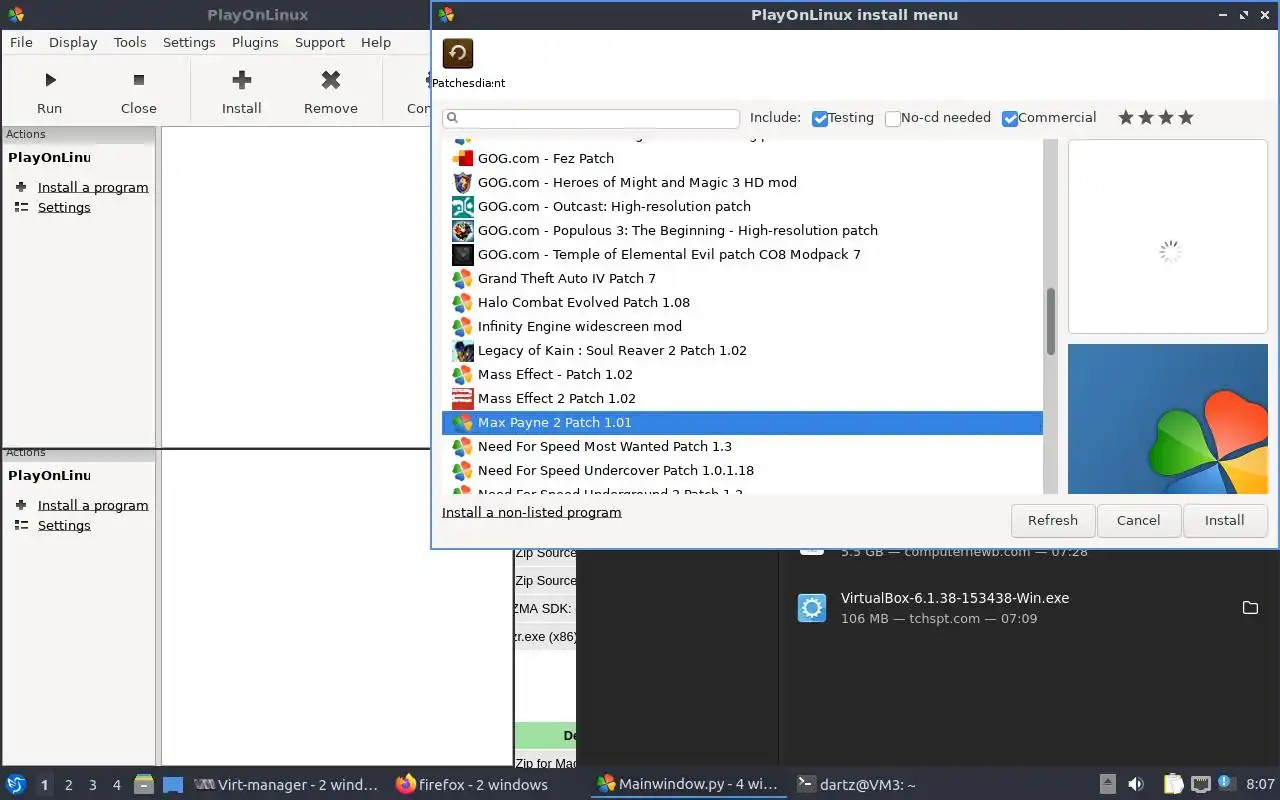This screenshot has width=1280, height=800.
Task: Enable the No-cd needed checkbox
Action: point(893,118)
